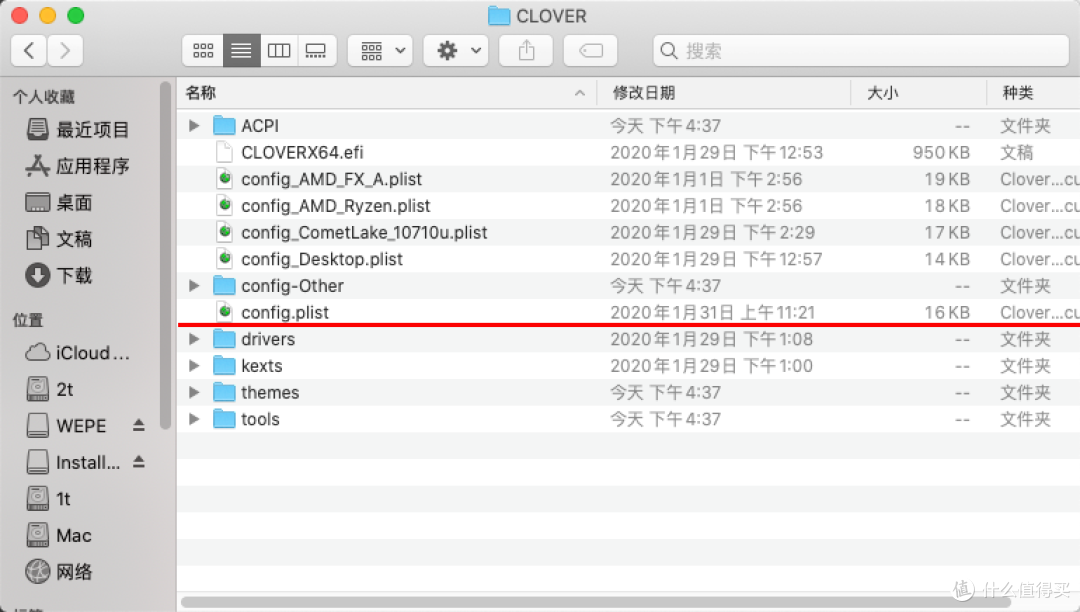Click the 个人收藏 sidebar section header
The image size is (1080, 612).
(43, 96)
